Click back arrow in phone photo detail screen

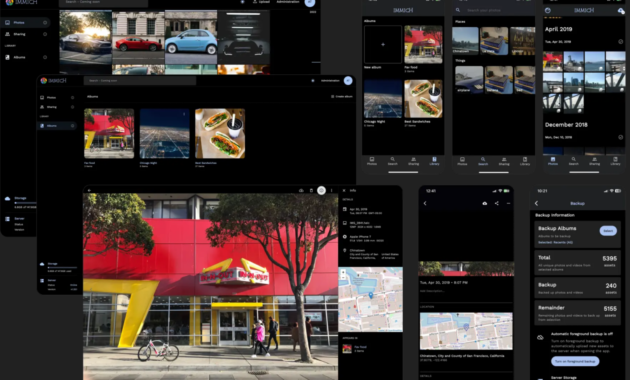425,203
